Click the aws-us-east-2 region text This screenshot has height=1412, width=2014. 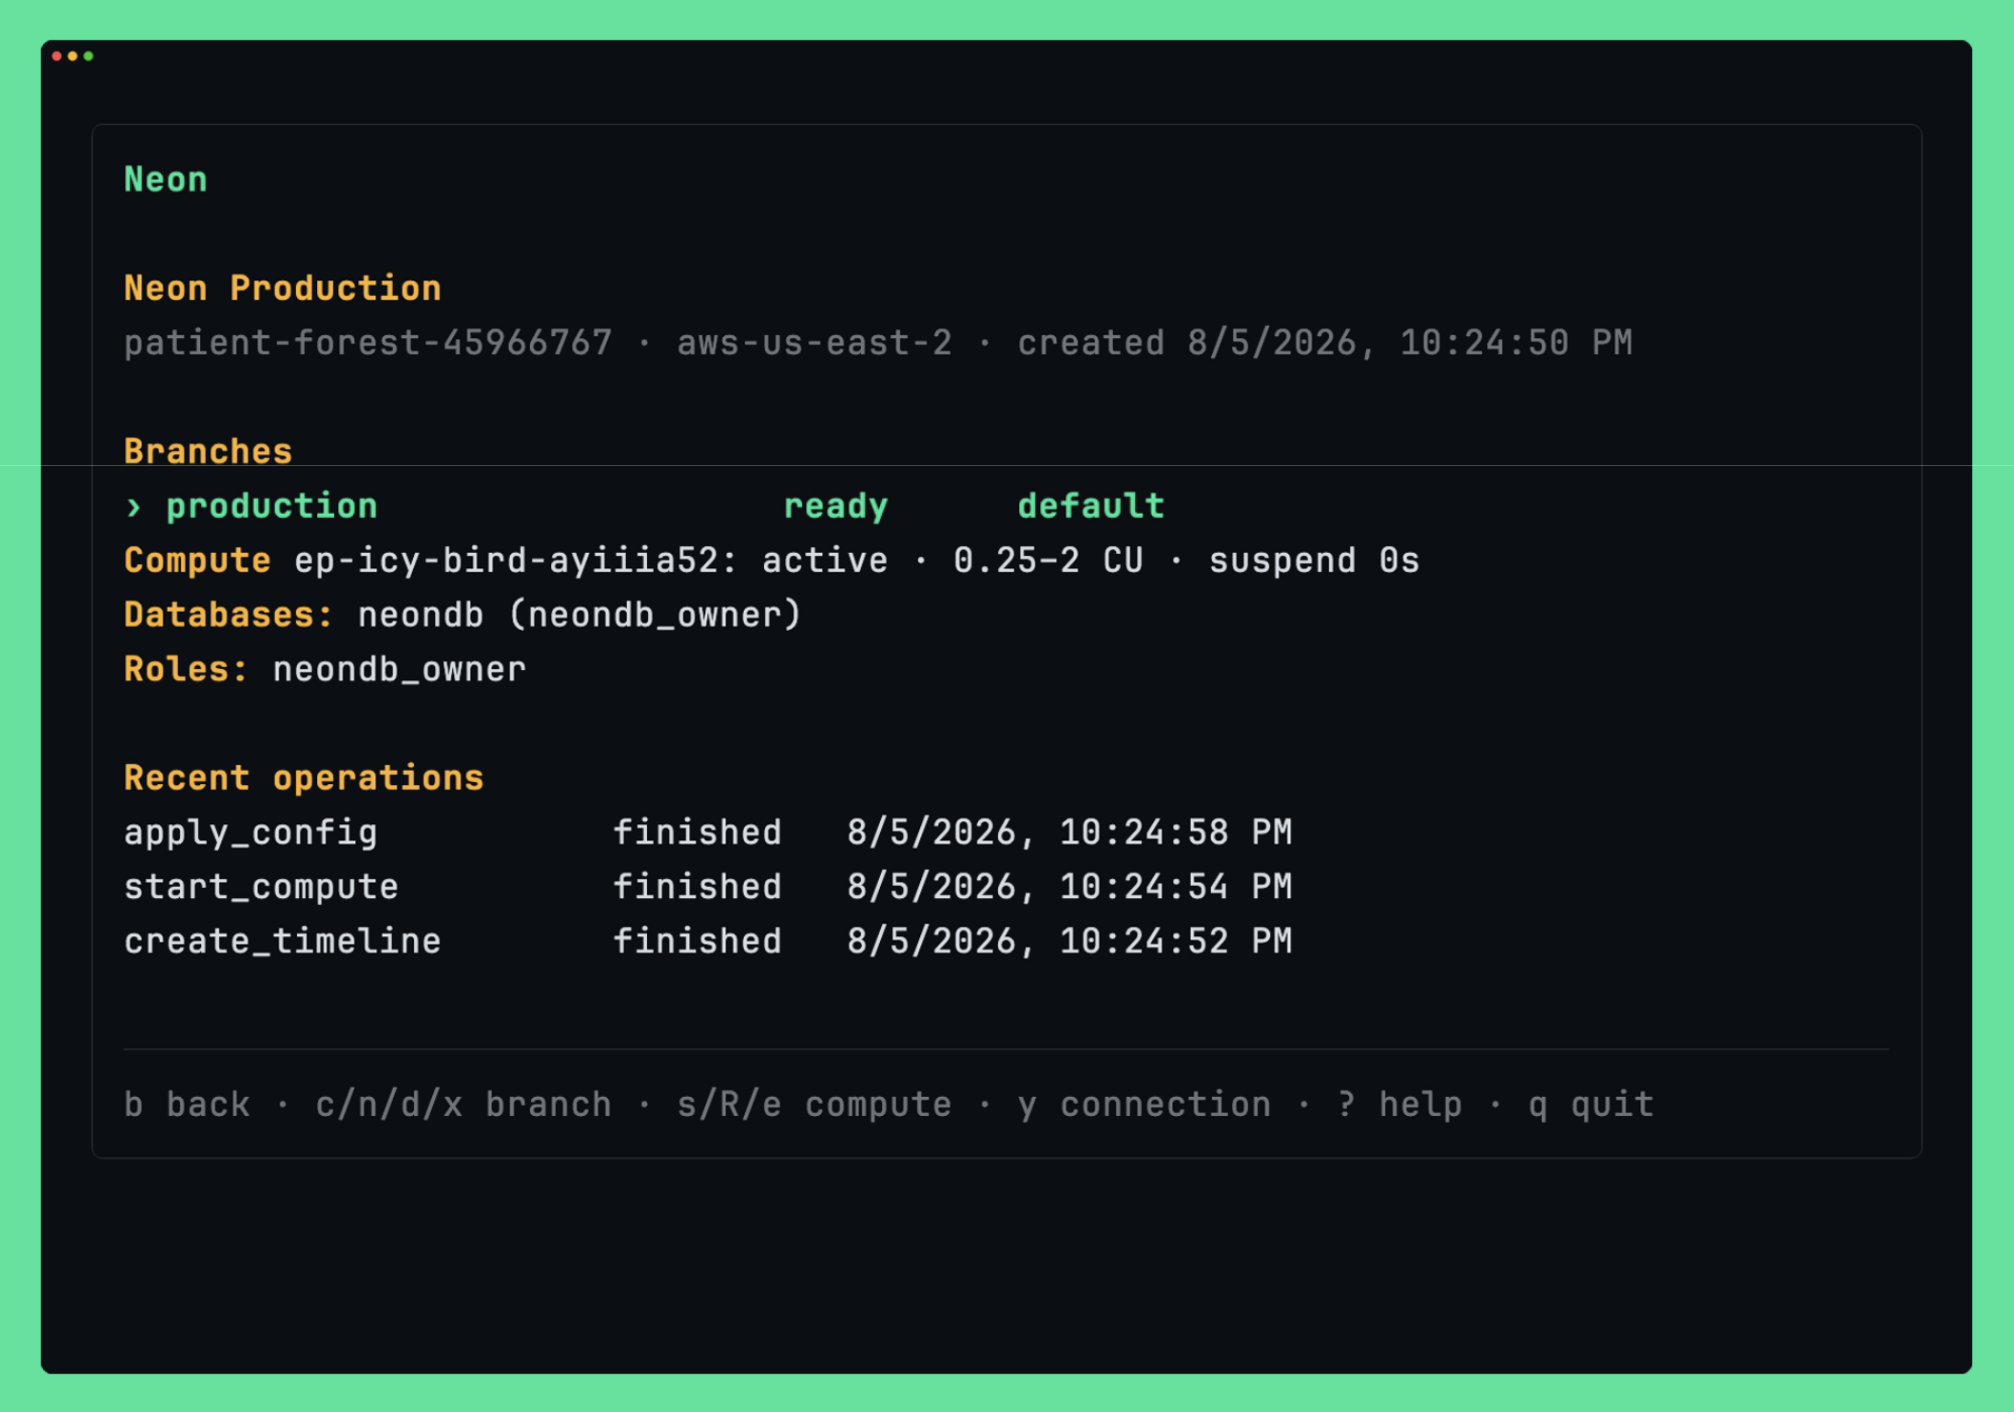(x=814, y=343)
